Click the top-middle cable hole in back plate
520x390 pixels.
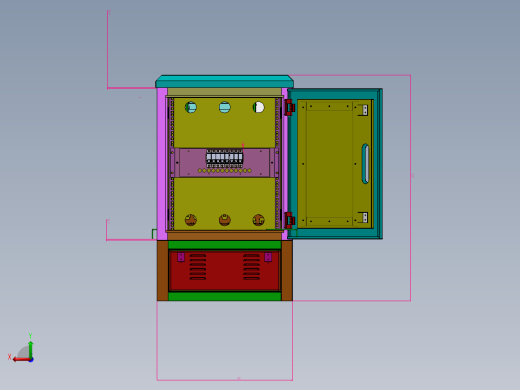coord(225,107)
